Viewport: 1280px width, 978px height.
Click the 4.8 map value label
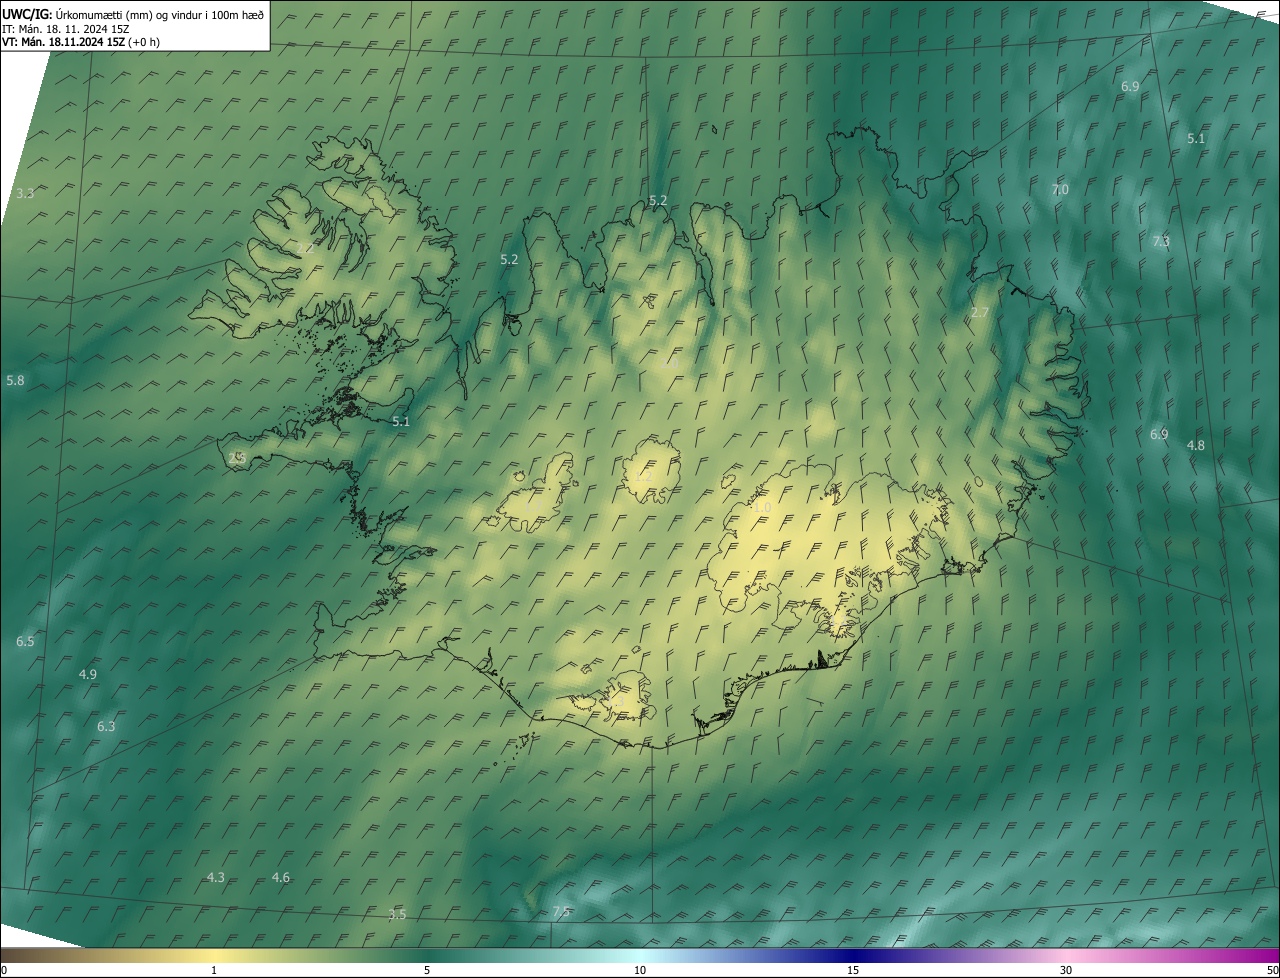pyautogui.click(x=1196, y=445)
